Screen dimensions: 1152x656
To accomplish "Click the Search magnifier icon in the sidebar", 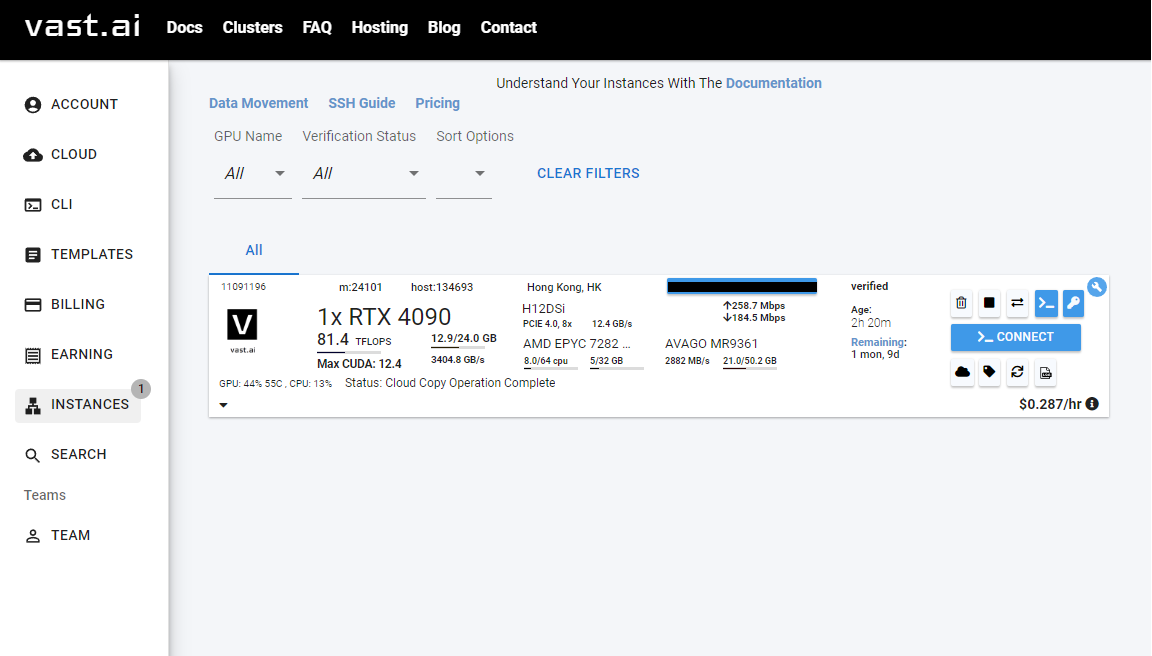I will click(33, 455).
